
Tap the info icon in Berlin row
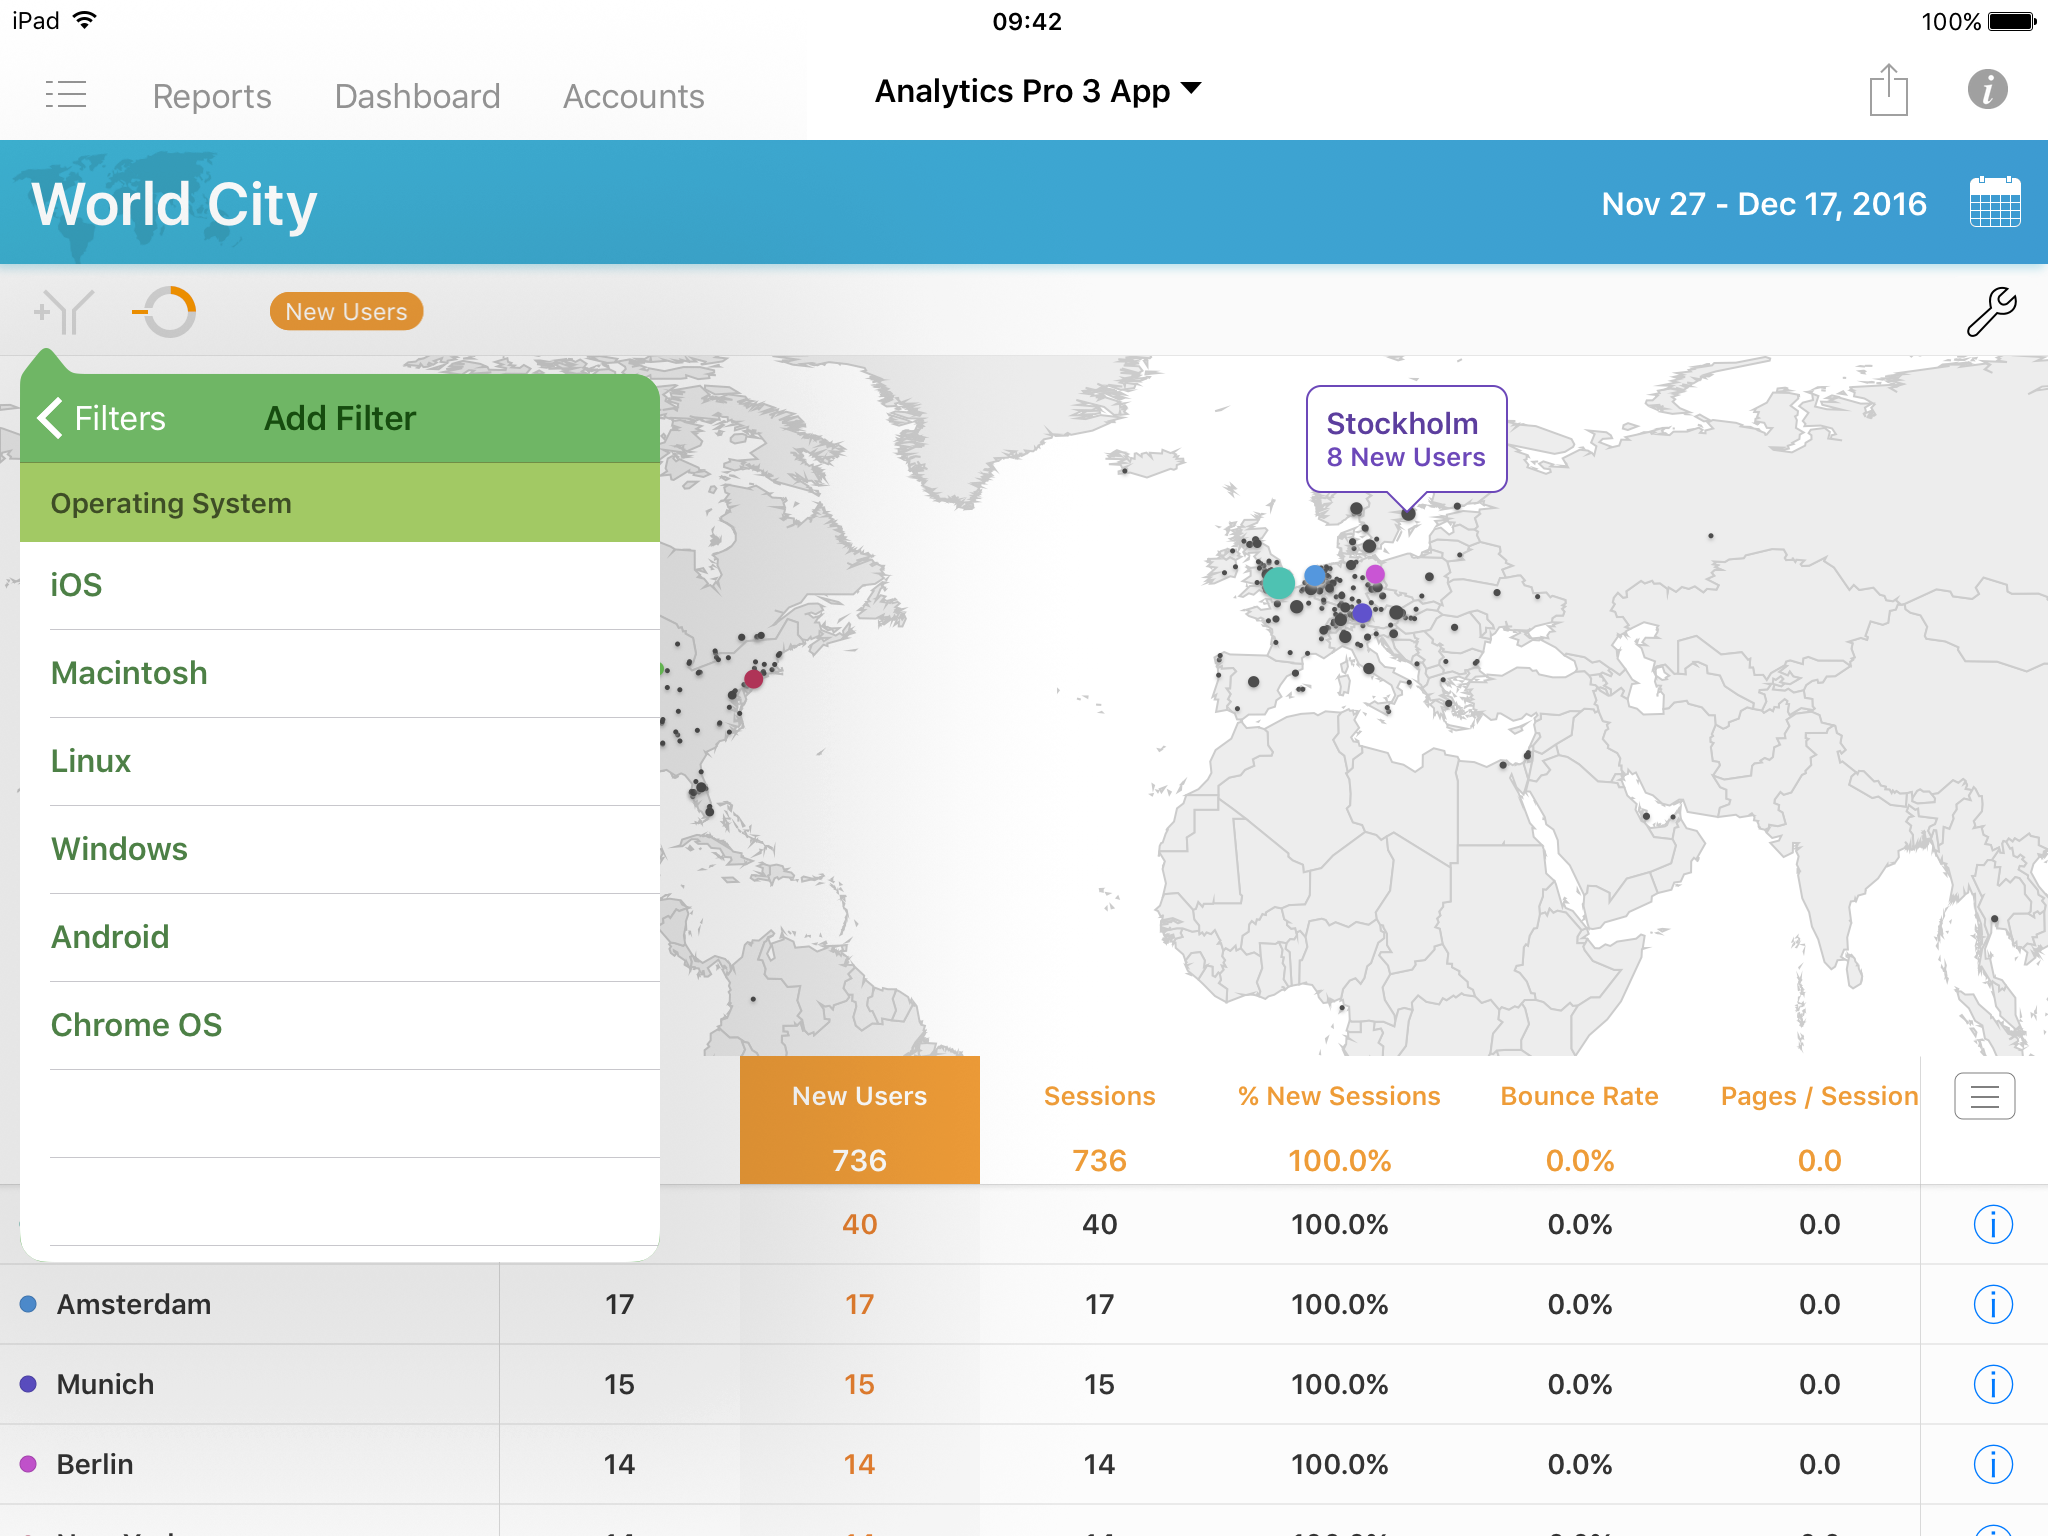click(1992, 1464)
